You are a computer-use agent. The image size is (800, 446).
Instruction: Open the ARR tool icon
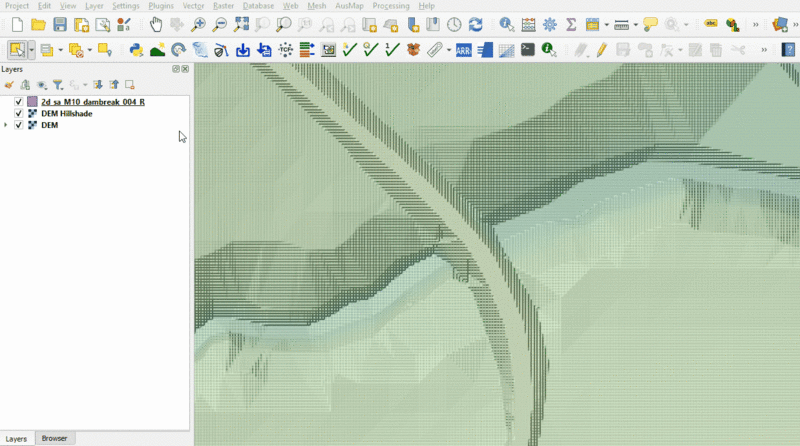[464, 49]
